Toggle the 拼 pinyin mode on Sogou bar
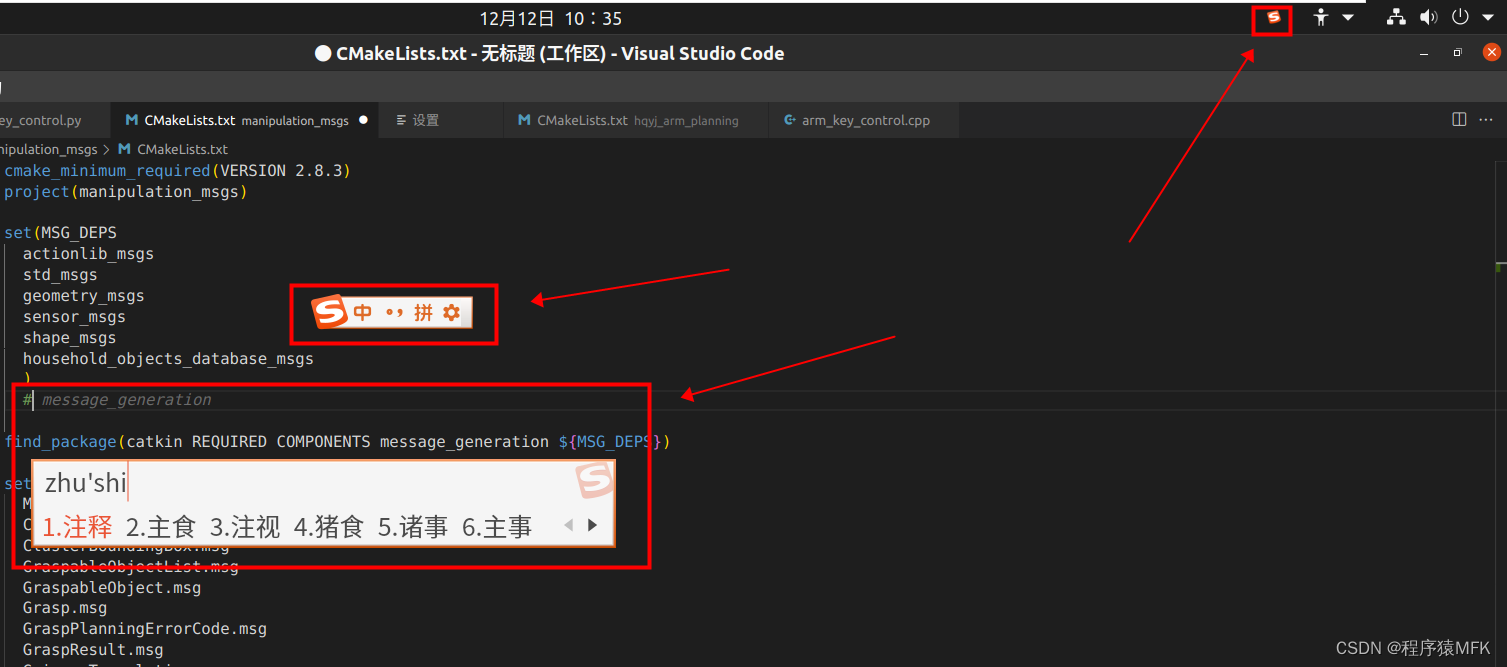 [423, 313]
